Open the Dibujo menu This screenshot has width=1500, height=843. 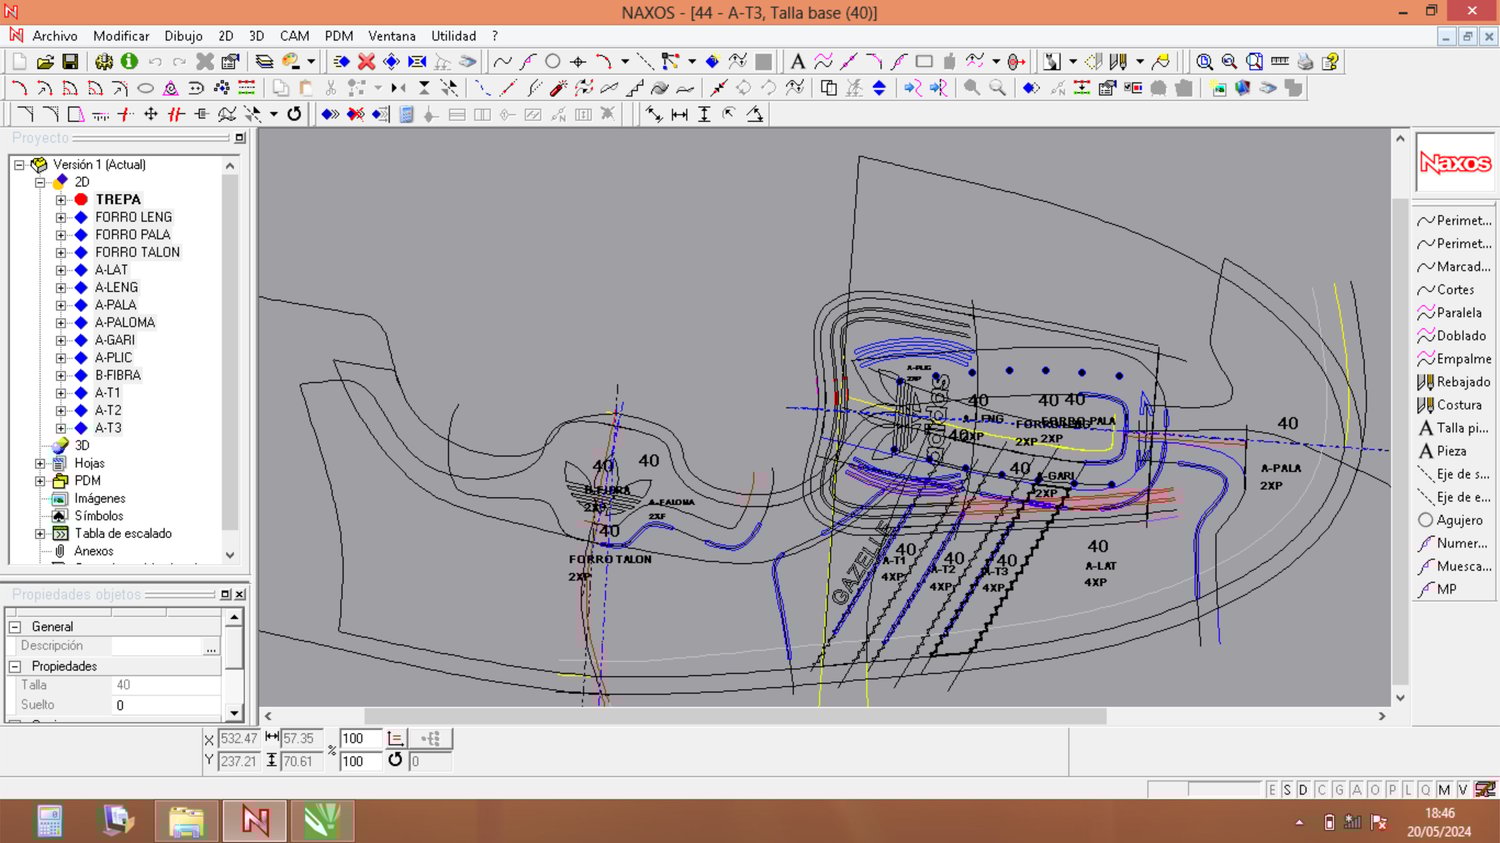click(183, 36)
